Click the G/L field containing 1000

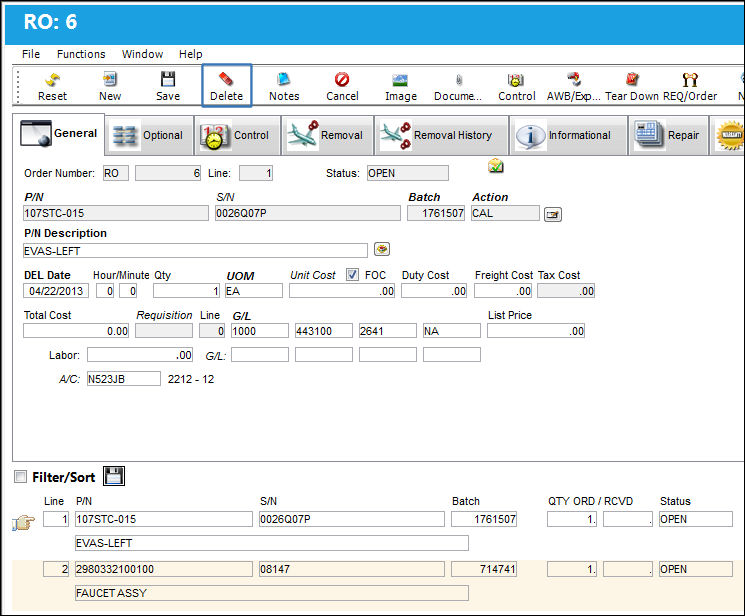[x=260, y=331]
